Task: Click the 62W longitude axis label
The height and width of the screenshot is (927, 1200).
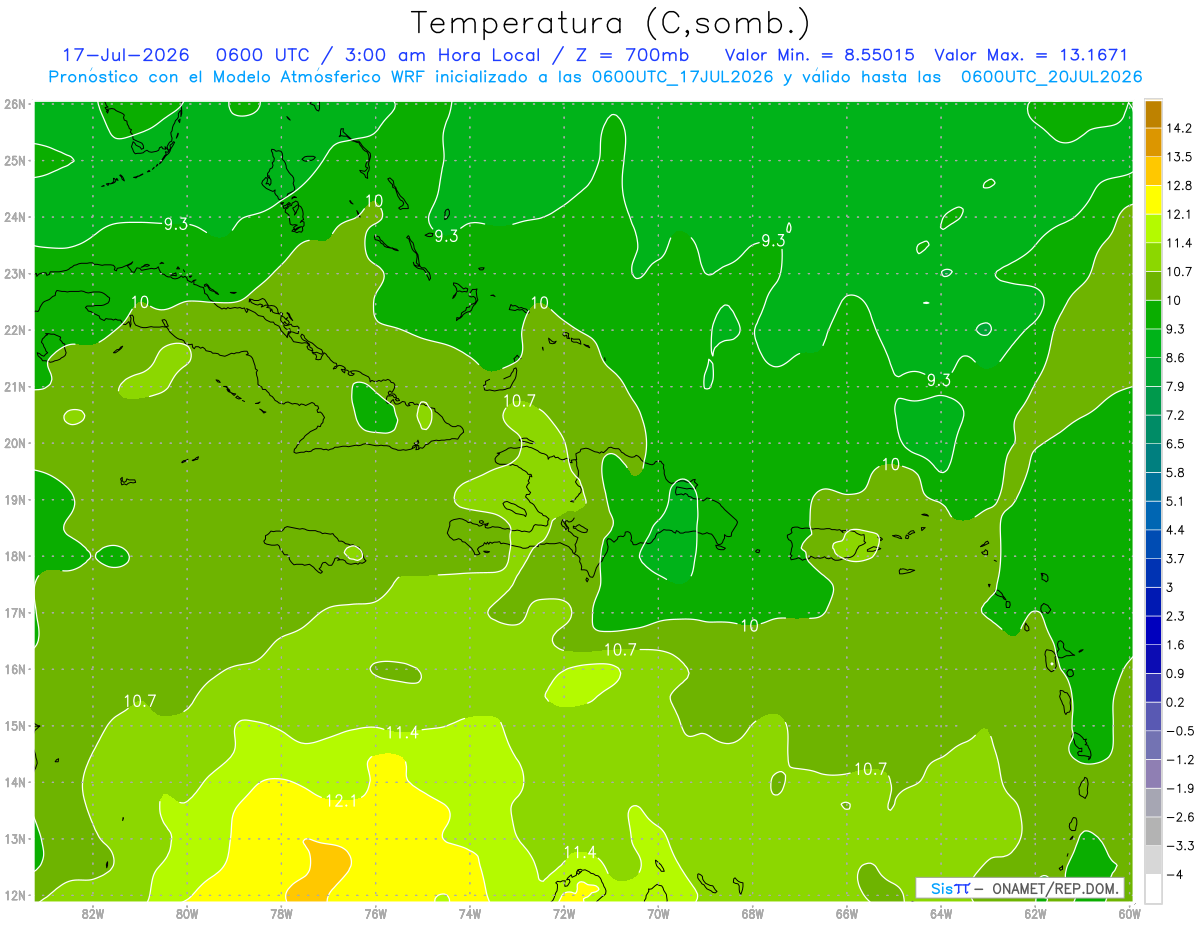Action: coord(1035,913)
